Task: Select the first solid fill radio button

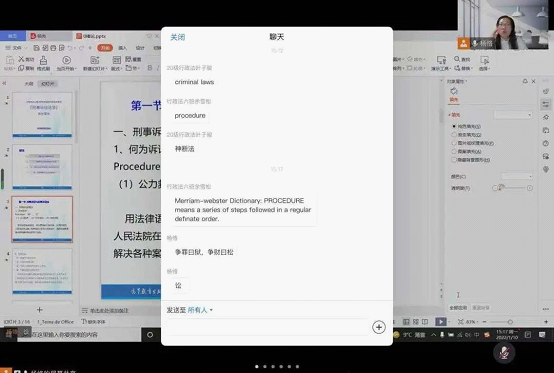Action: 454,126
